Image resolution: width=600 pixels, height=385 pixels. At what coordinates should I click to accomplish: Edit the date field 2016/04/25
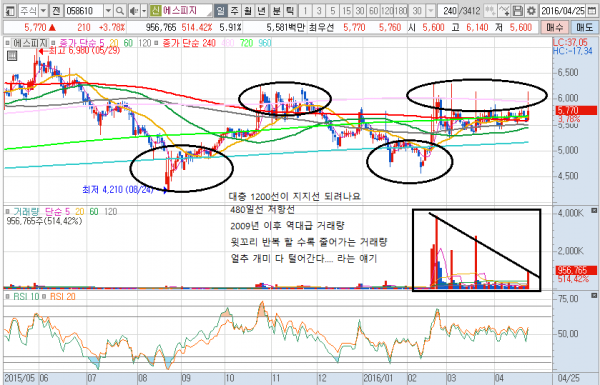[x=562, y=11]
